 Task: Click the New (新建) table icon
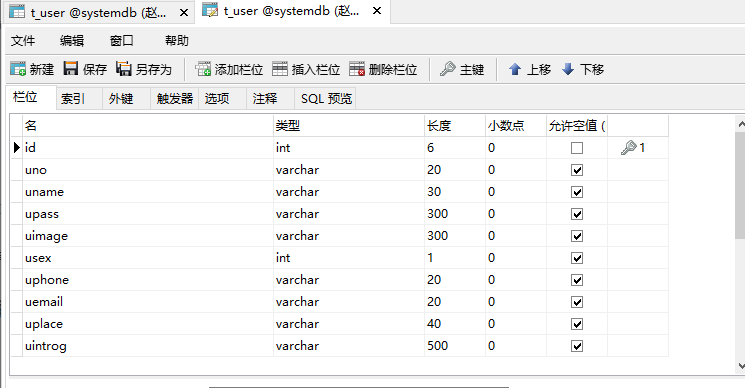(19, 69)
